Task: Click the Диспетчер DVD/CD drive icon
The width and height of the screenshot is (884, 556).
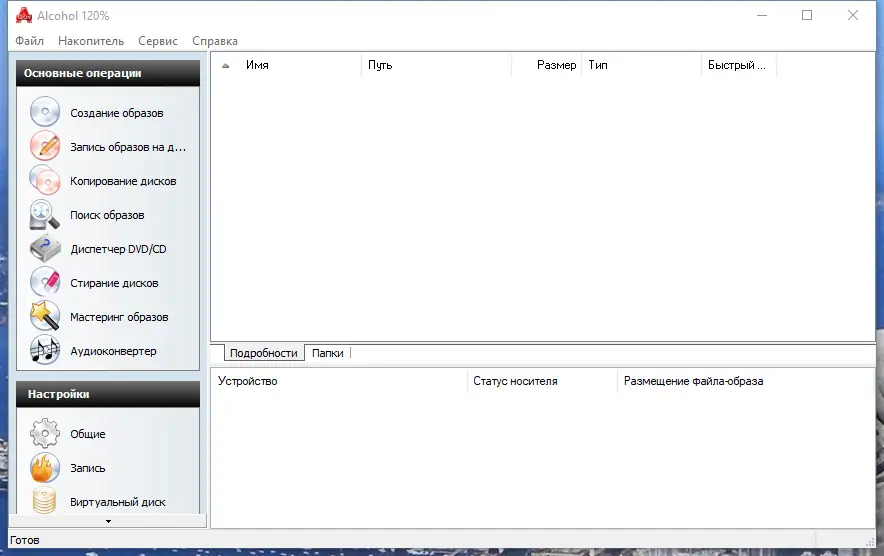Action: (x=45, y=248)
